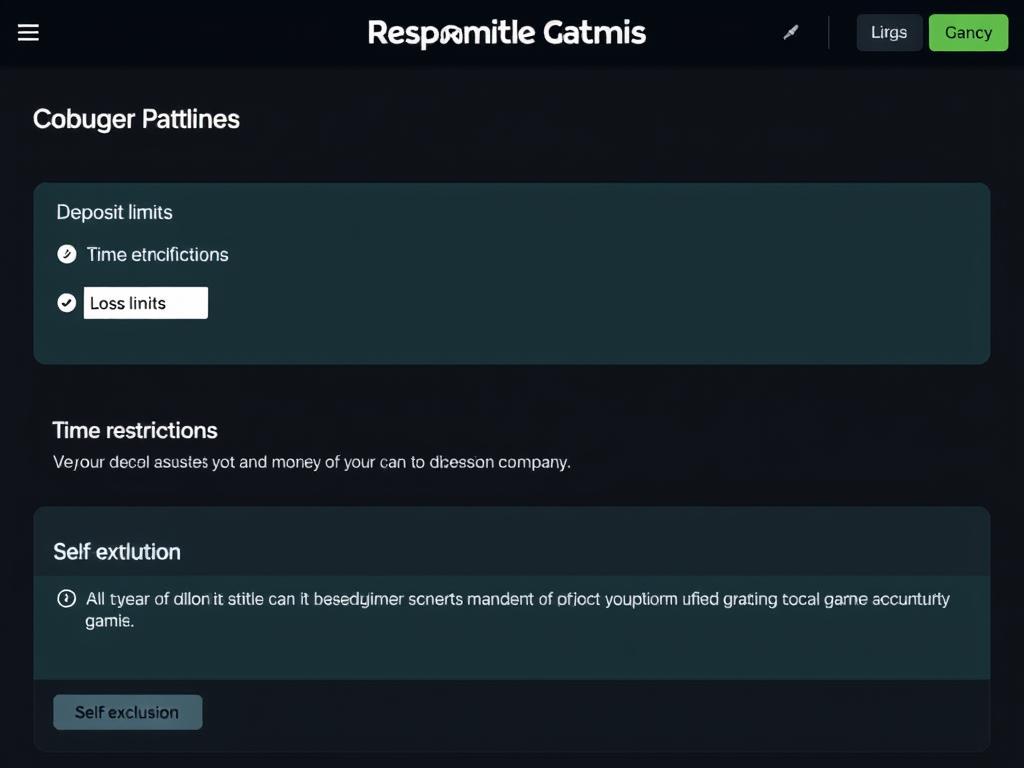Toggle the checkmark beside Loss limits
This screenshot has height=768, width=1024.
tap(67, 303)
